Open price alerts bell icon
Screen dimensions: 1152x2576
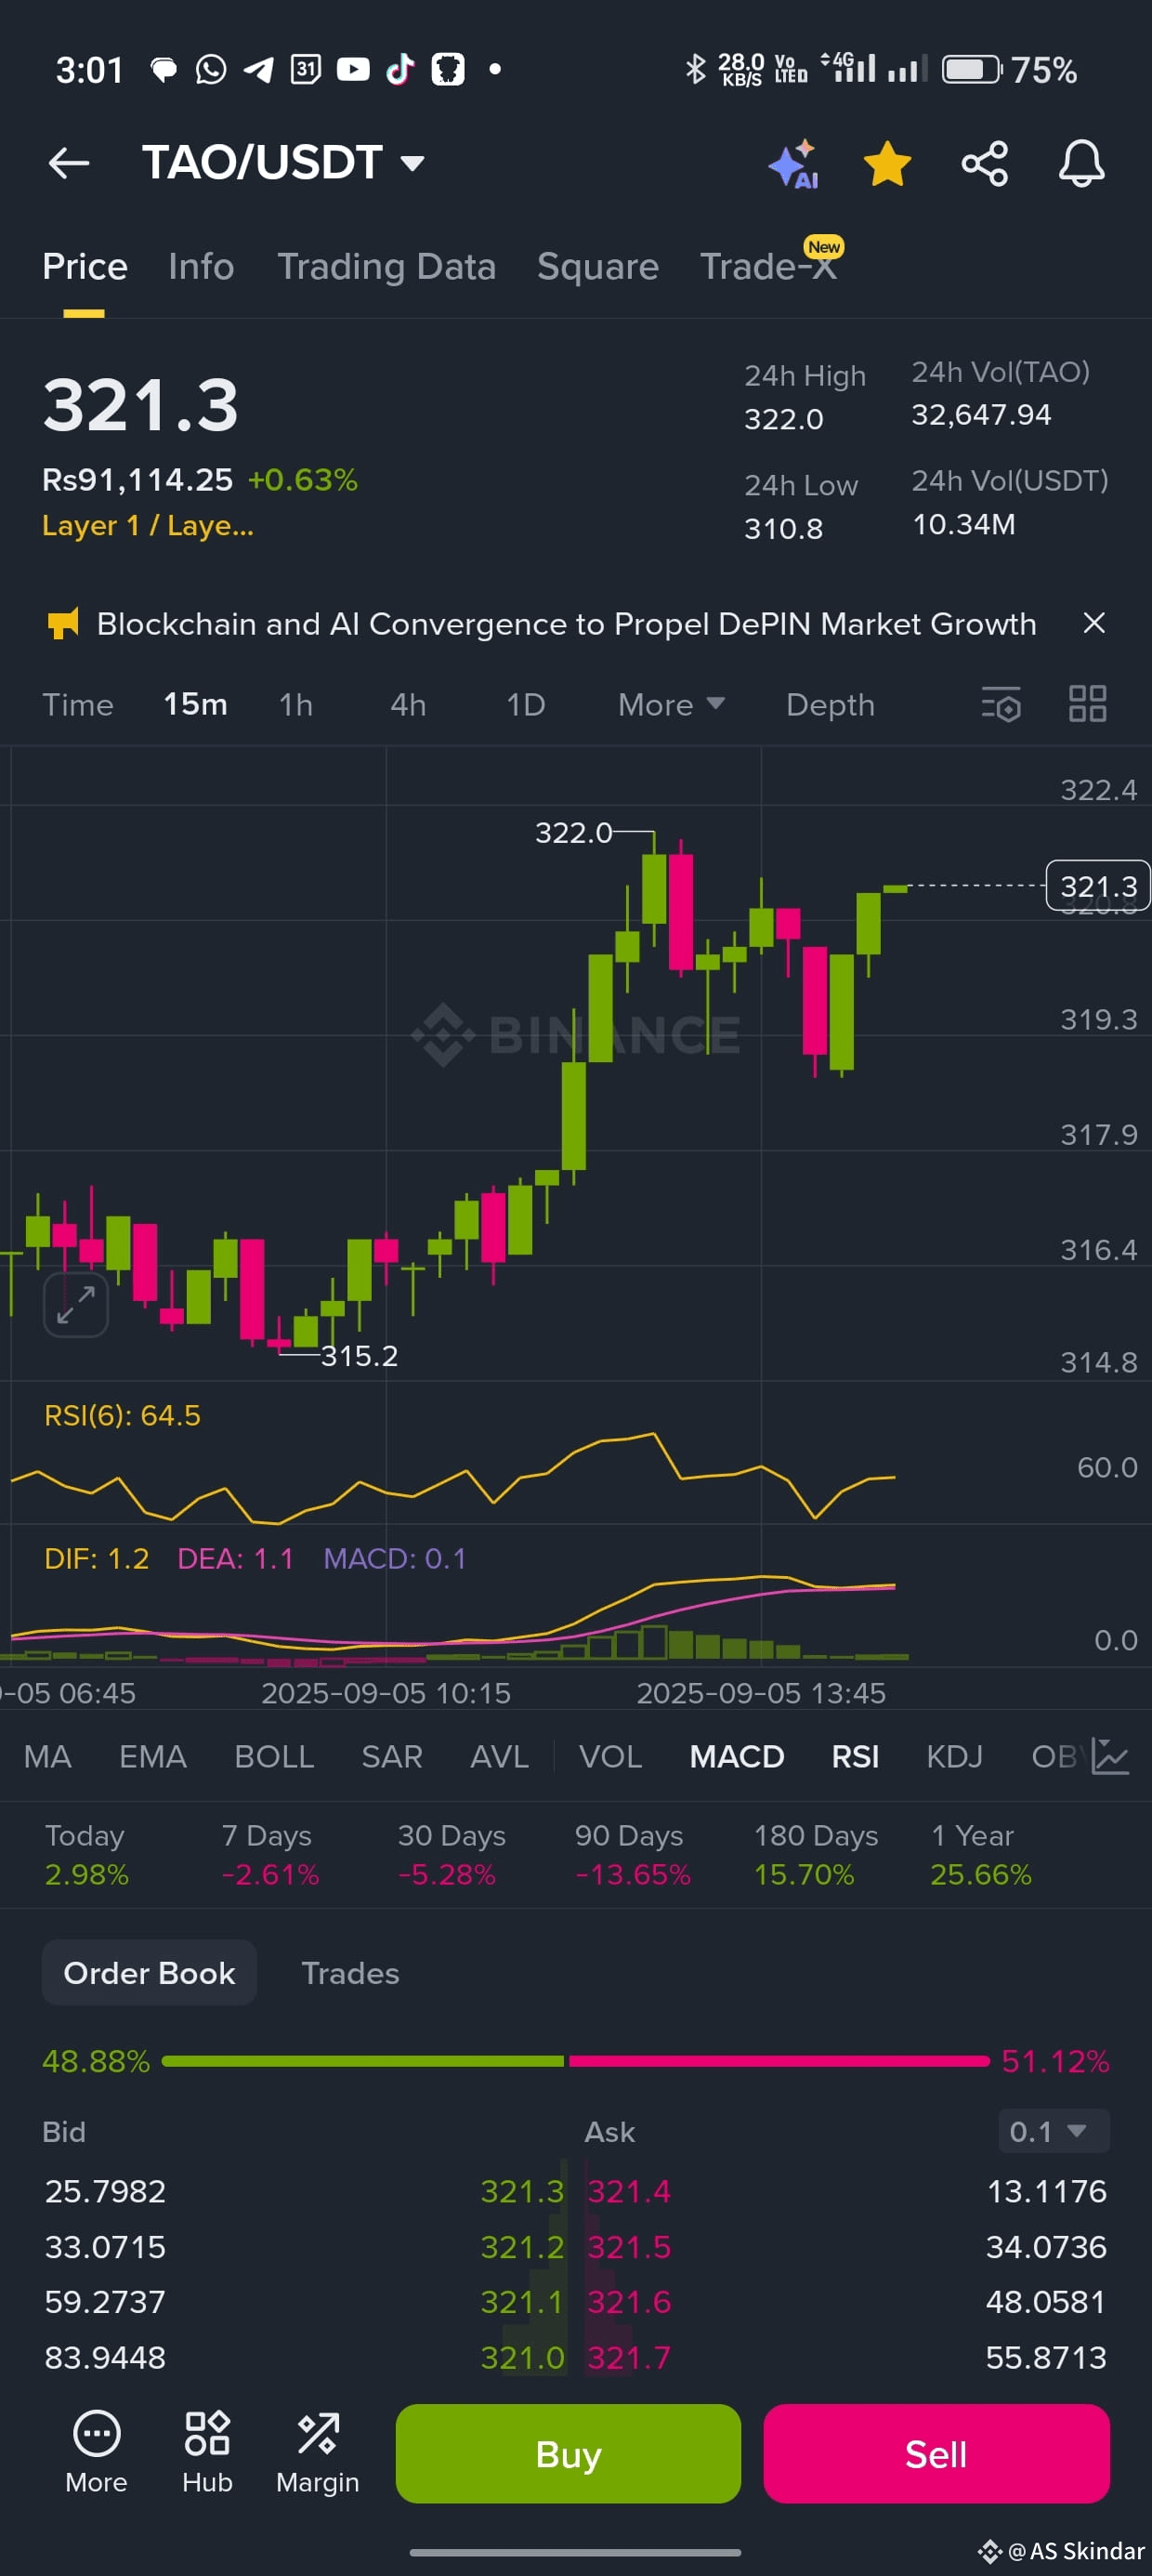point(1082,164)
